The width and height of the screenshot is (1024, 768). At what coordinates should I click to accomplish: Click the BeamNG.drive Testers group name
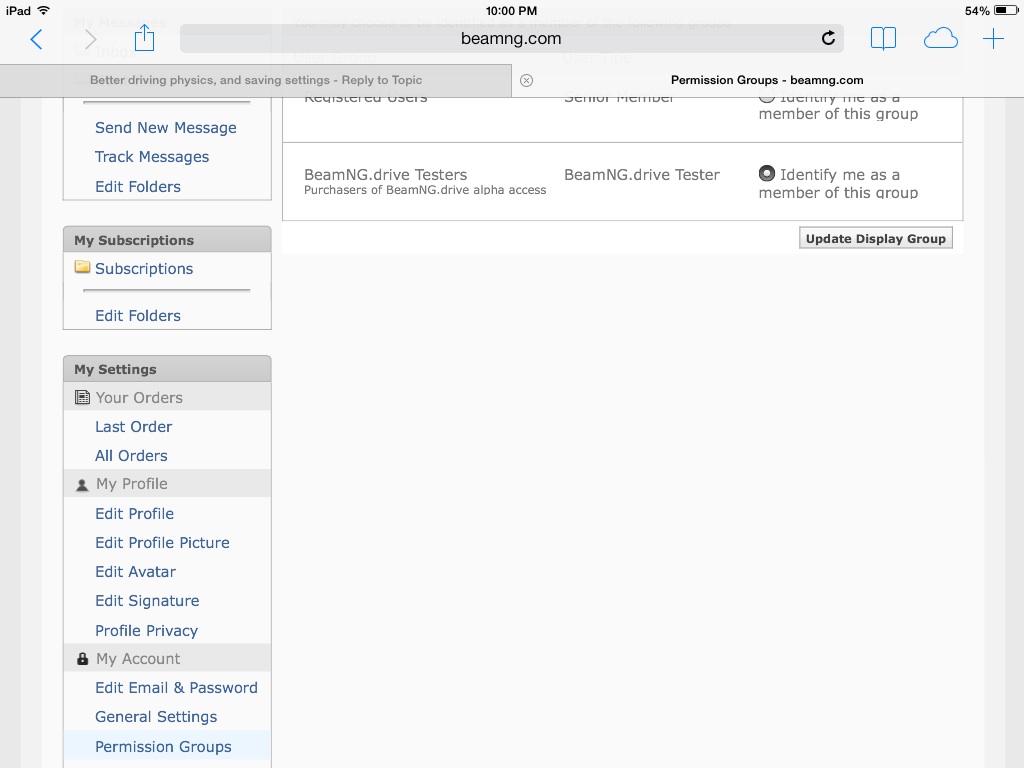coord(386,175)
